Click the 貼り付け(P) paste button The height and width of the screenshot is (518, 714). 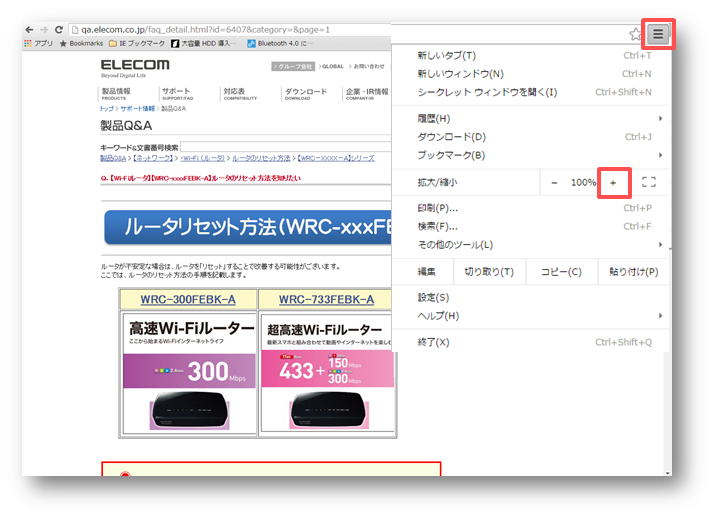tap(633, 272)
